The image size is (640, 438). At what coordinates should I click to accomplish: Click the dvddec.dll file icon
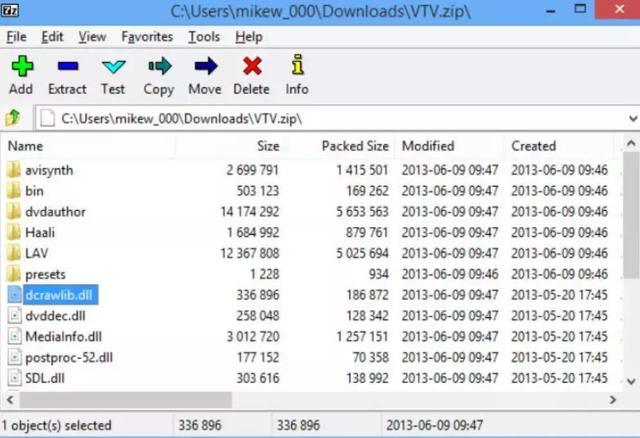[x=15, y=316]
